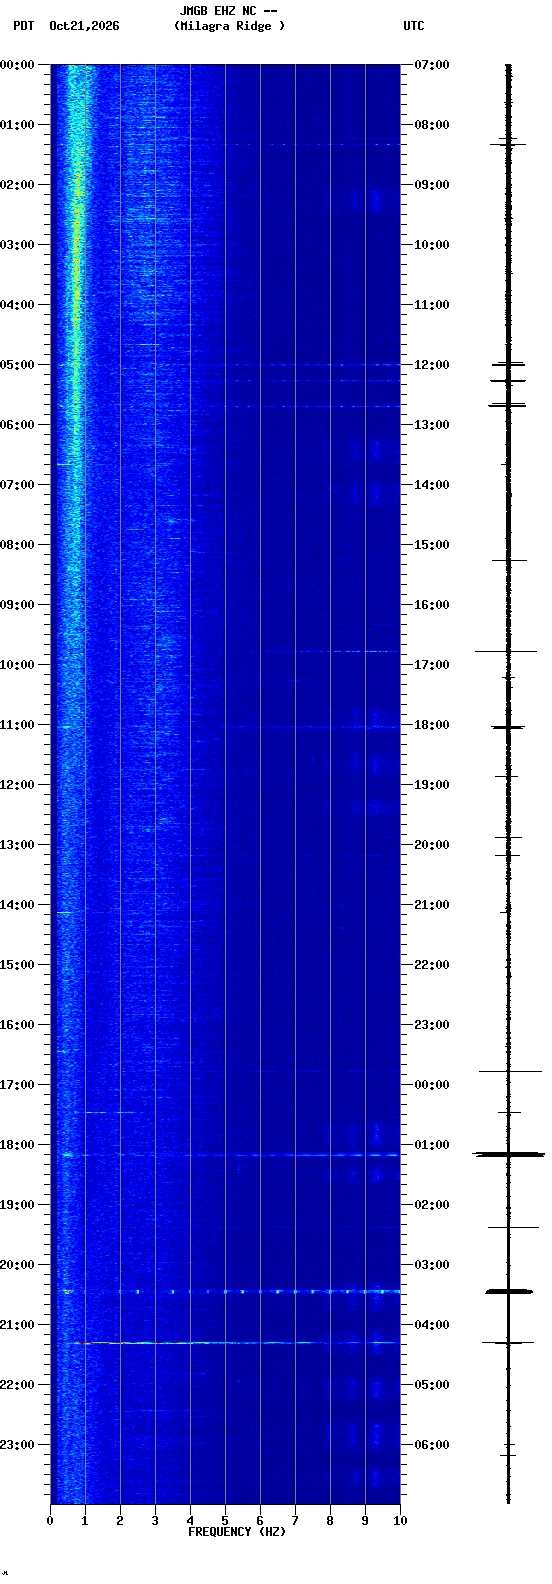Click the frequency axis value '10'
Viewport: 552px width, 1584px height.
[x=400, y=1521]
